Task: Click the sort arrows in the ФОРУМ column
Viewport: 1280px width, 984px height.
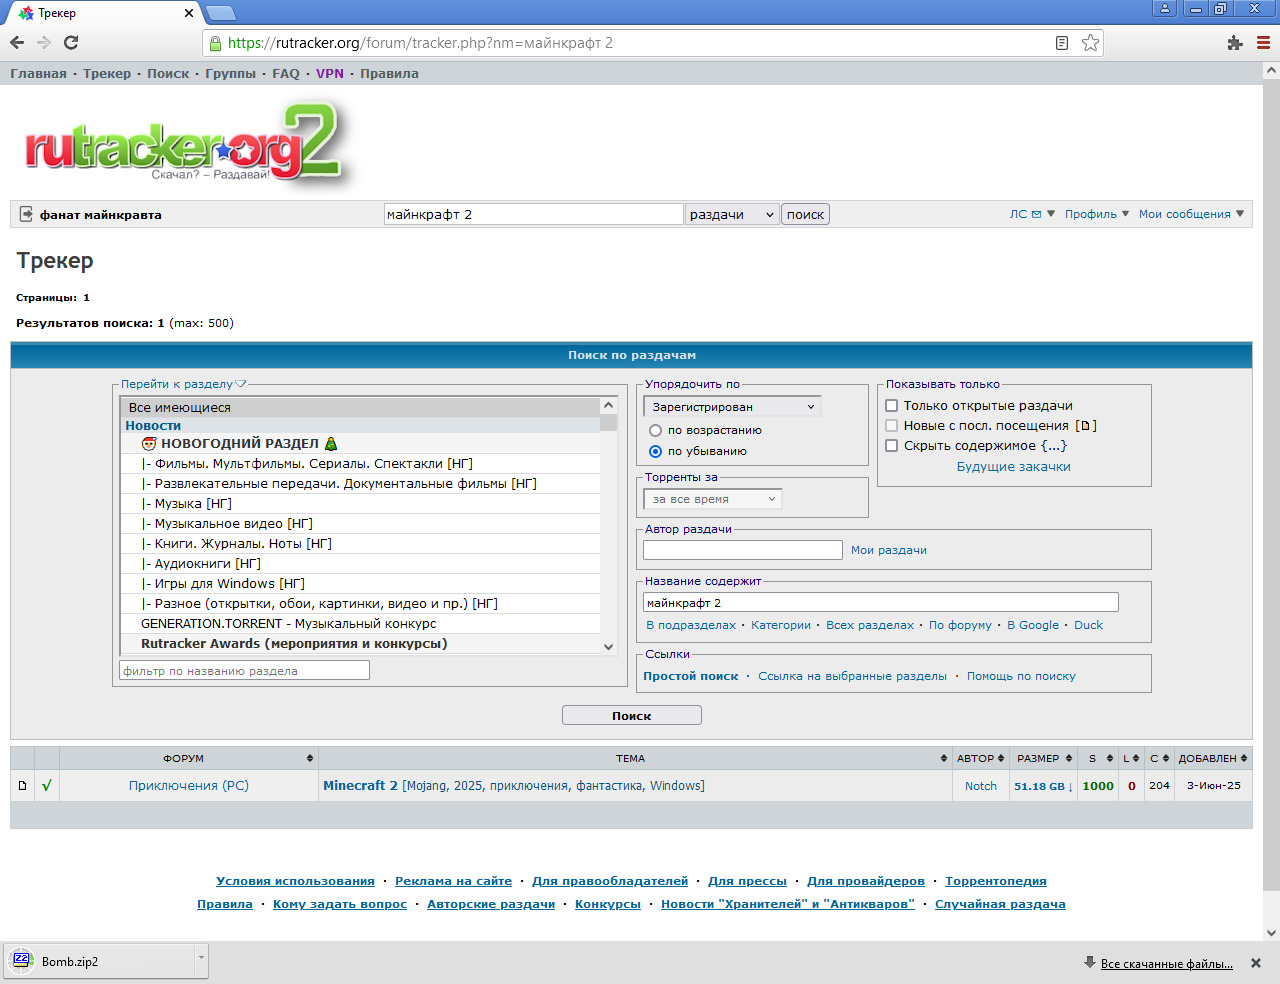Action: coord(310,758)
